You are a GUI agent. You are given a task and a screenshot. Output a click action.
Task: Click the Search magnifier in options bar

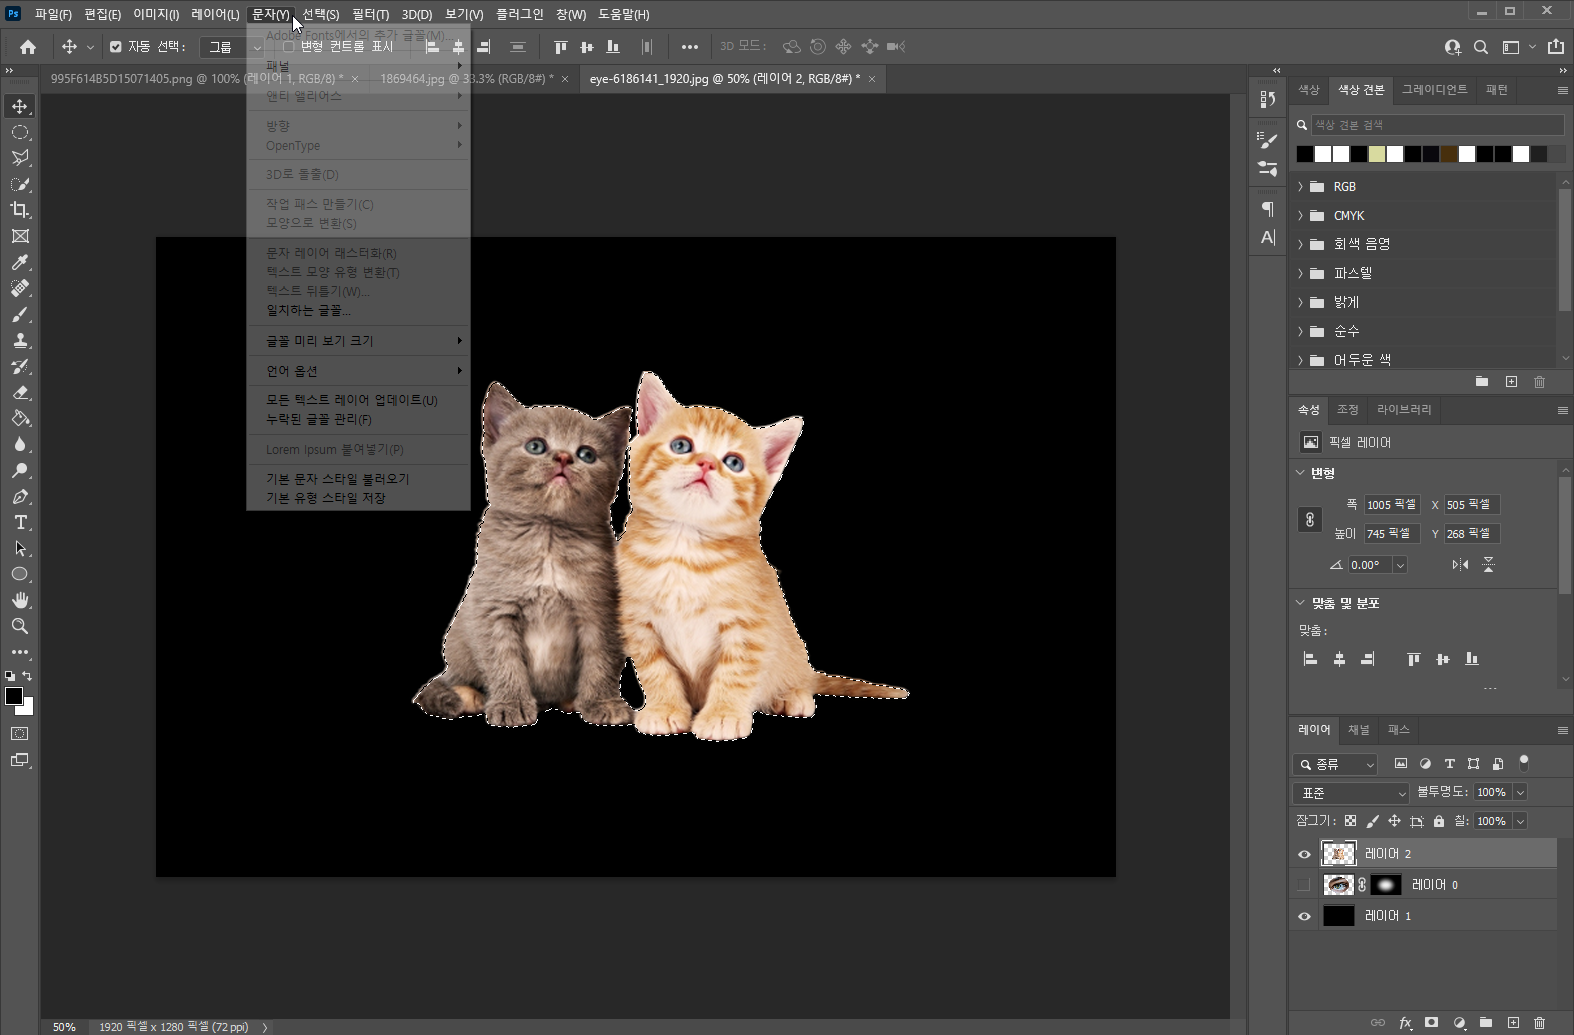point(1481,47)
